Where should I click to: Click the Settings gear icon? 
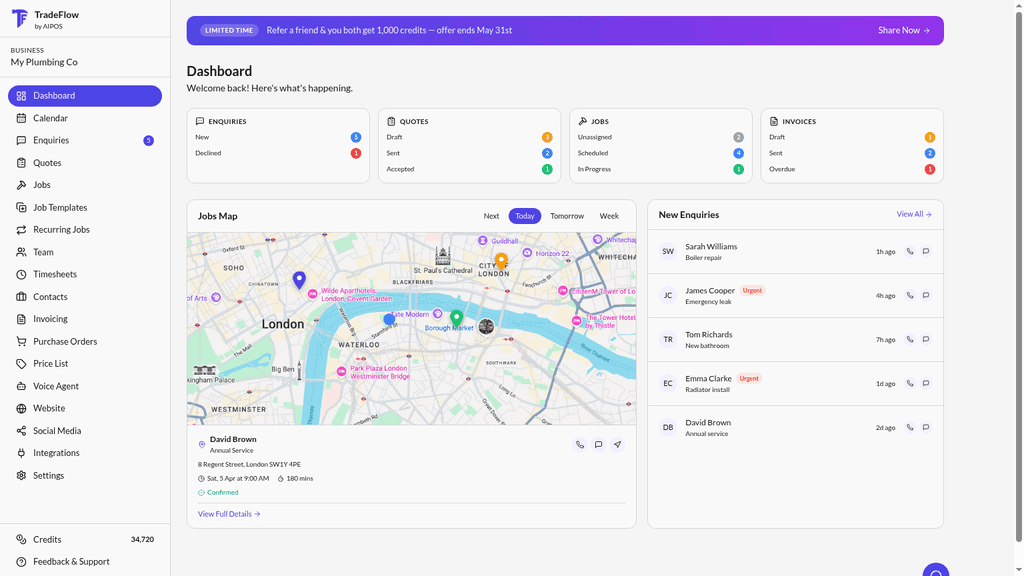(21, 475)
